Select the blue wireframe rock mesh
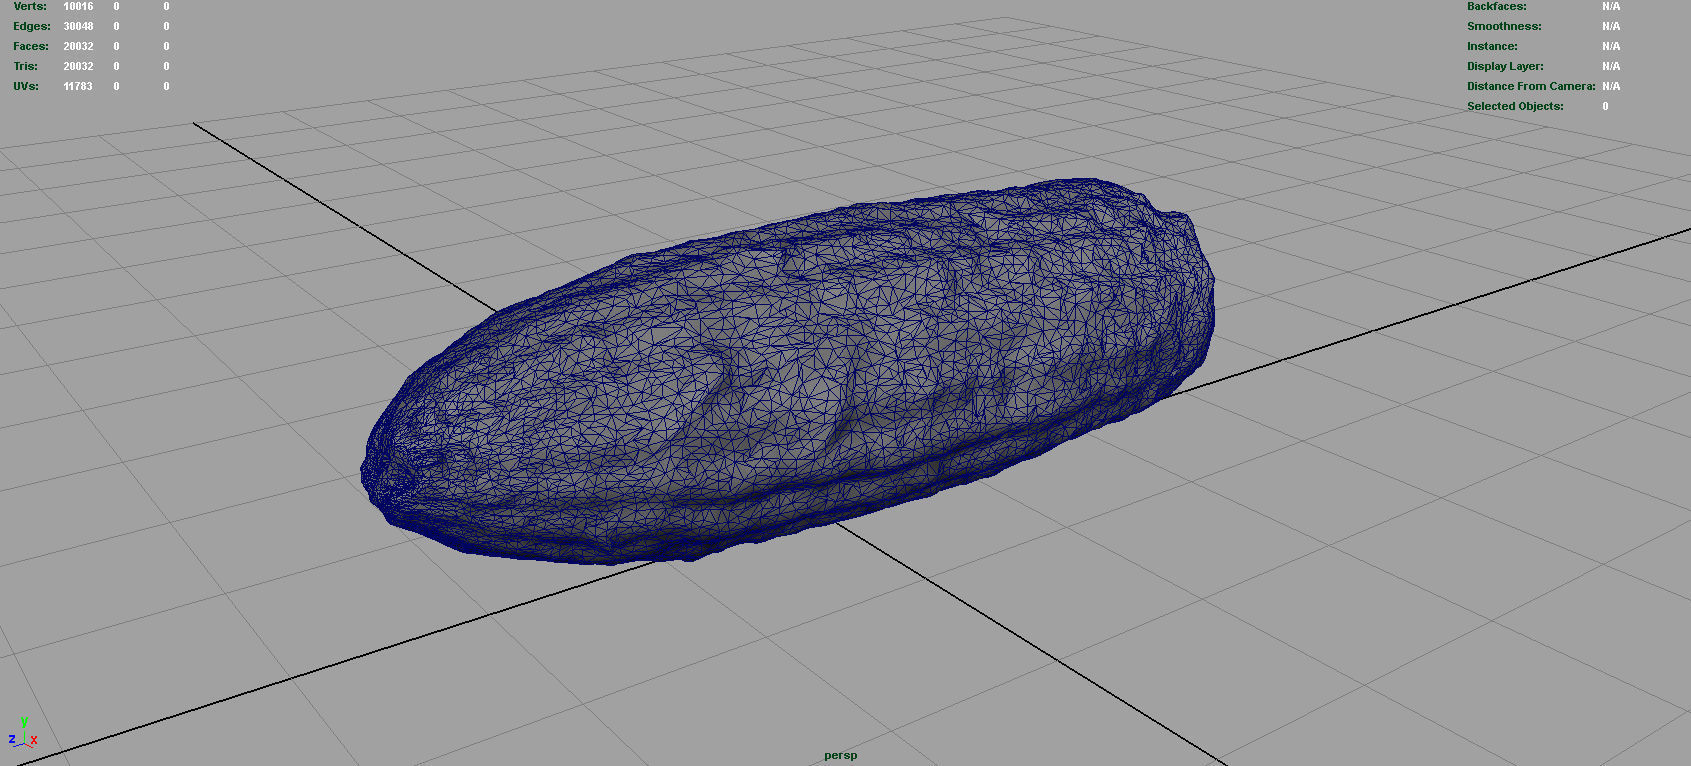The width and height of the screenshot is (1691, 766). tap(788, 372)
